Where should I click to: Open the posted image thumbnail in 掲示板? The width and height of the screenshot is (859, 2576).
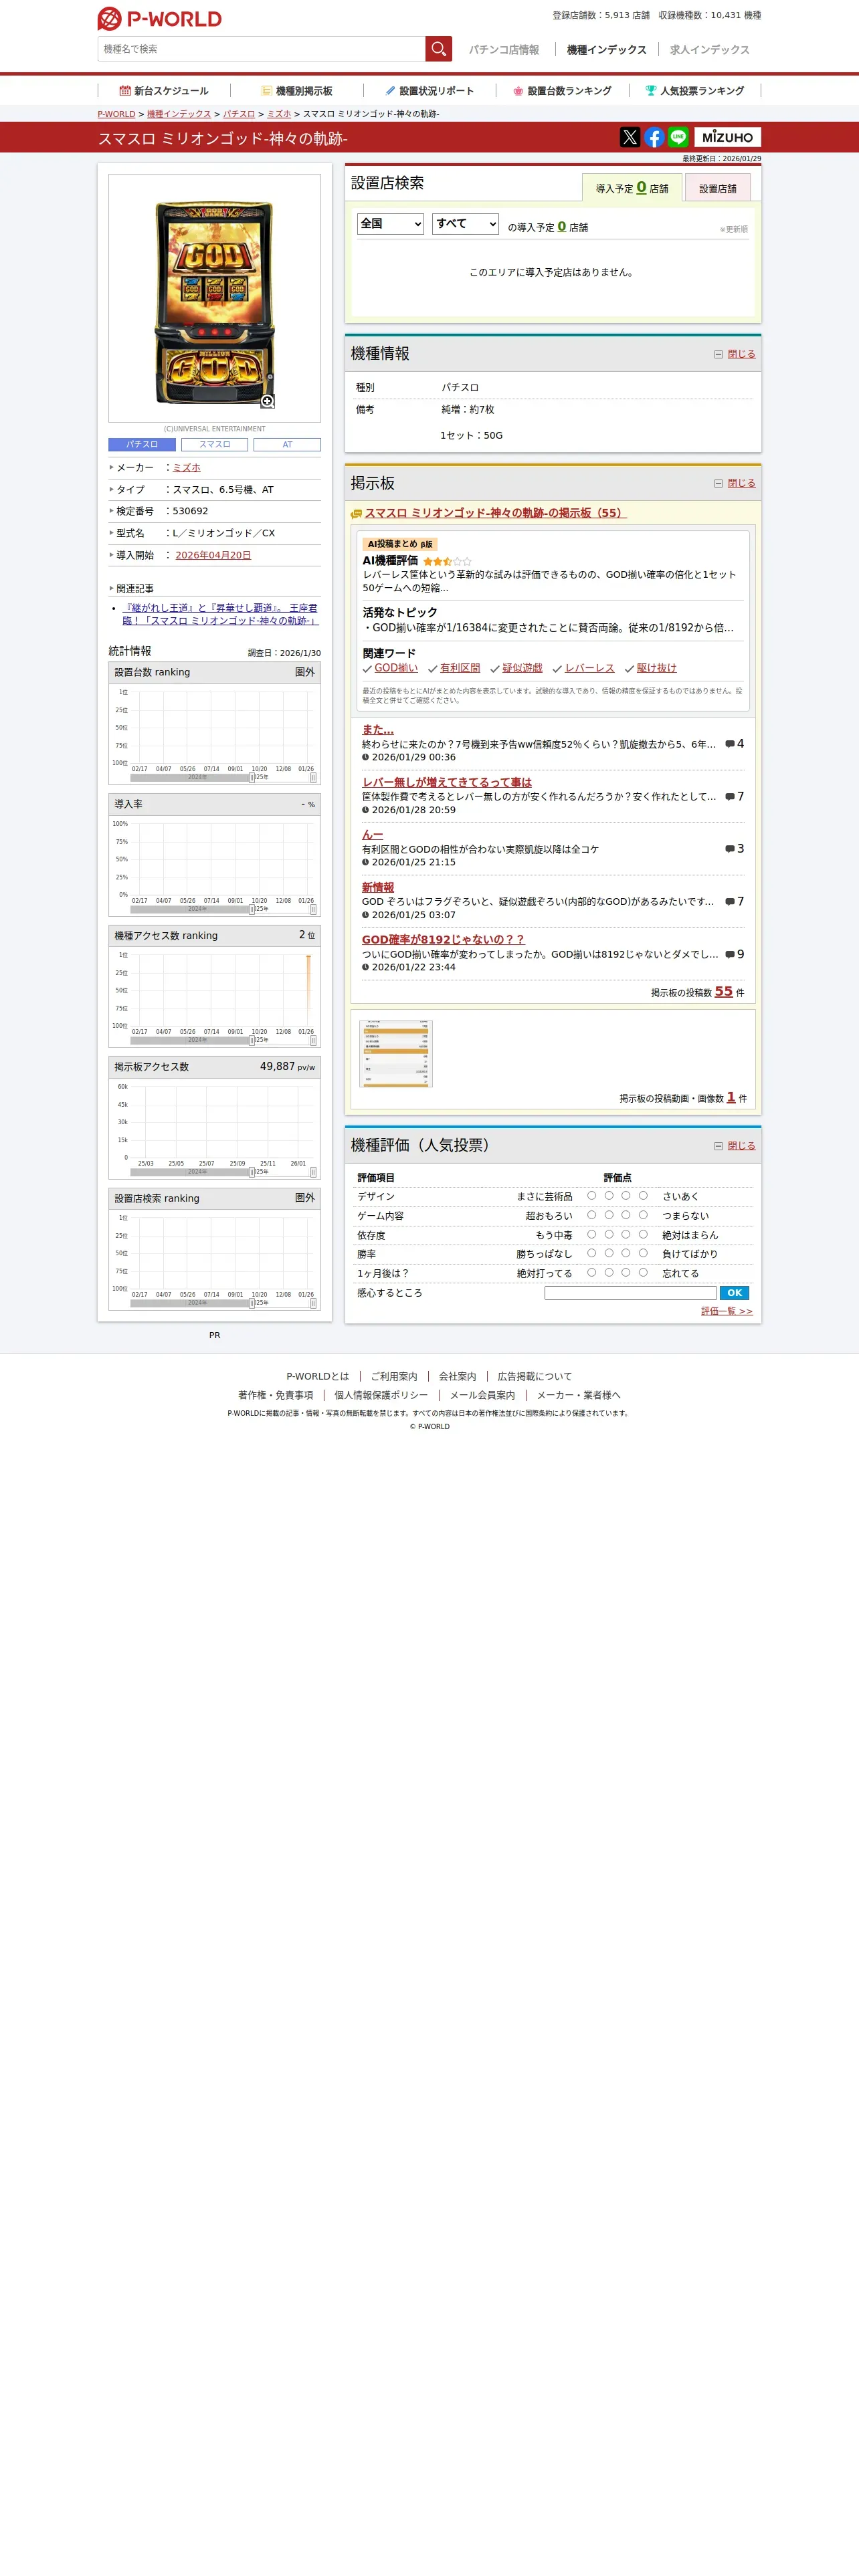396,1053
